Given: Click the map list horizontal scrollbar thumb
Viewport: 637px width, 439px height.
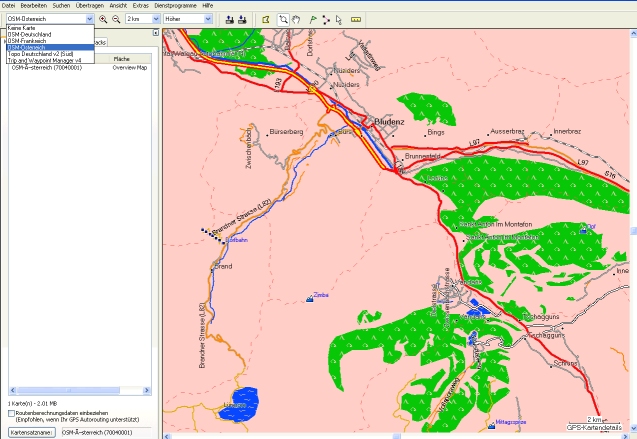Looking at the screenshot, I should [x=68, y=390].
